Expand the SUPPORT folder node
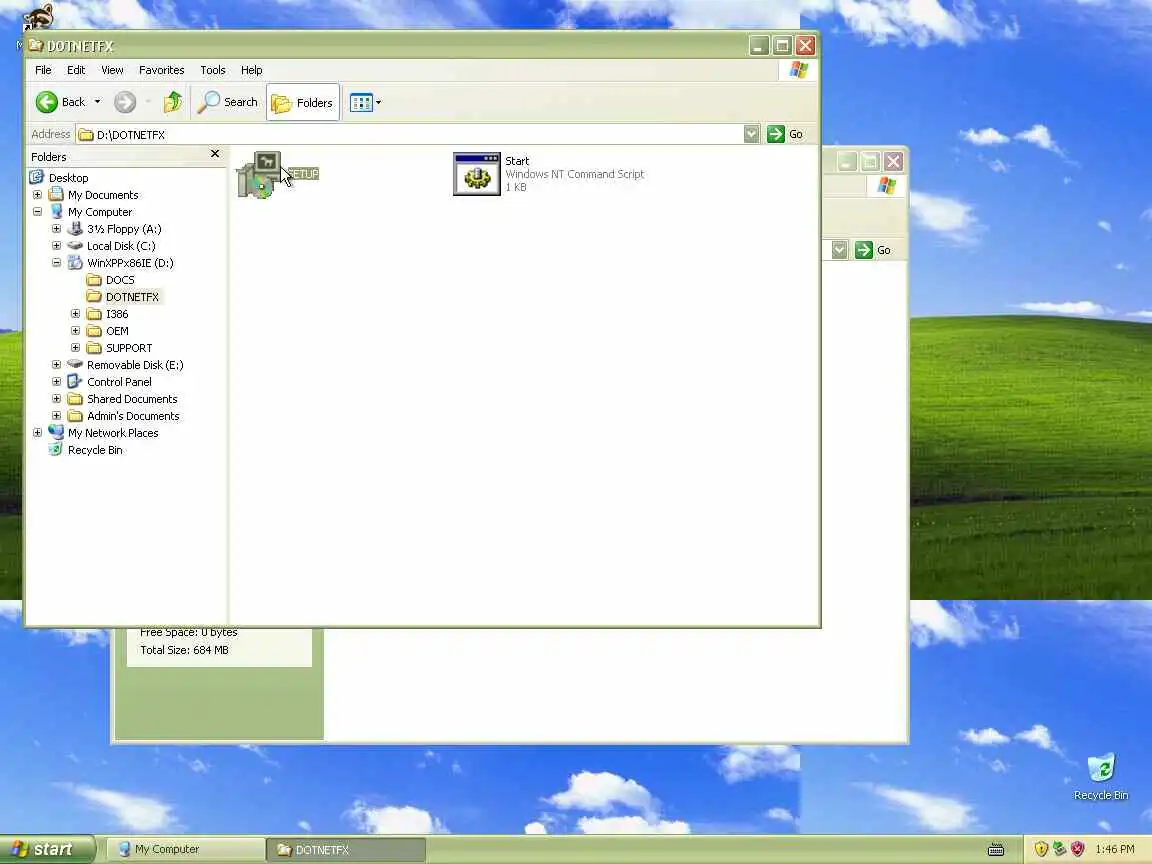This screenshot has height=864, width=1152. (x=76, y=348)
